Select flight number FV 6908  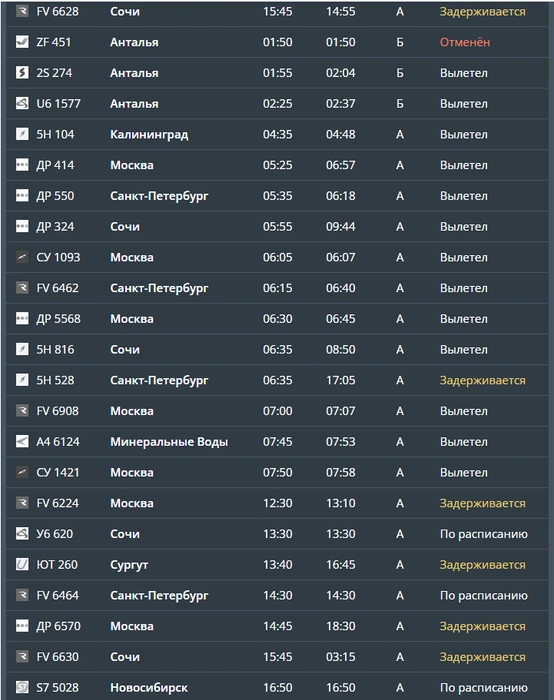tap(57, 411)
